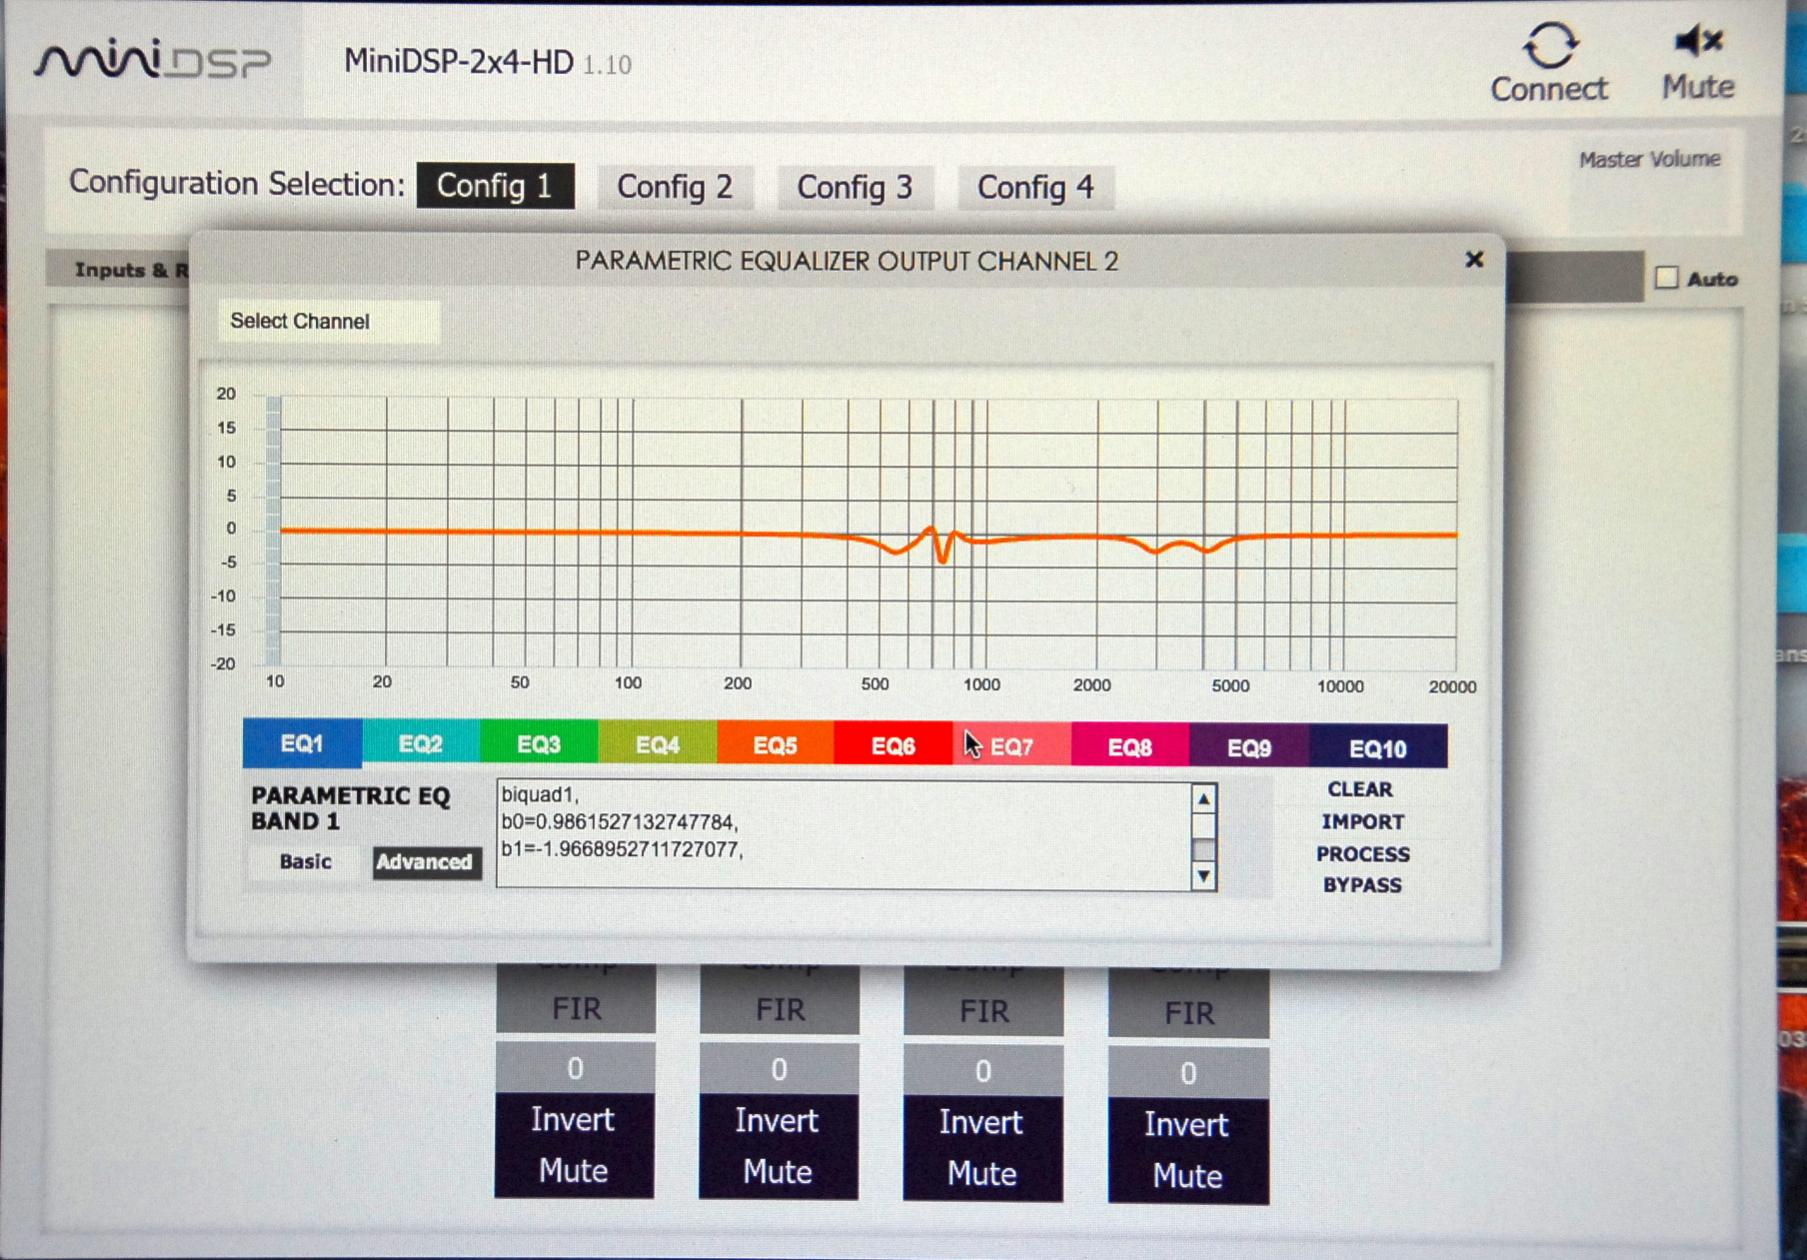Switch to Basic EQ mode
Screen dimensions: 1807x1260
[x=306, y=861]
